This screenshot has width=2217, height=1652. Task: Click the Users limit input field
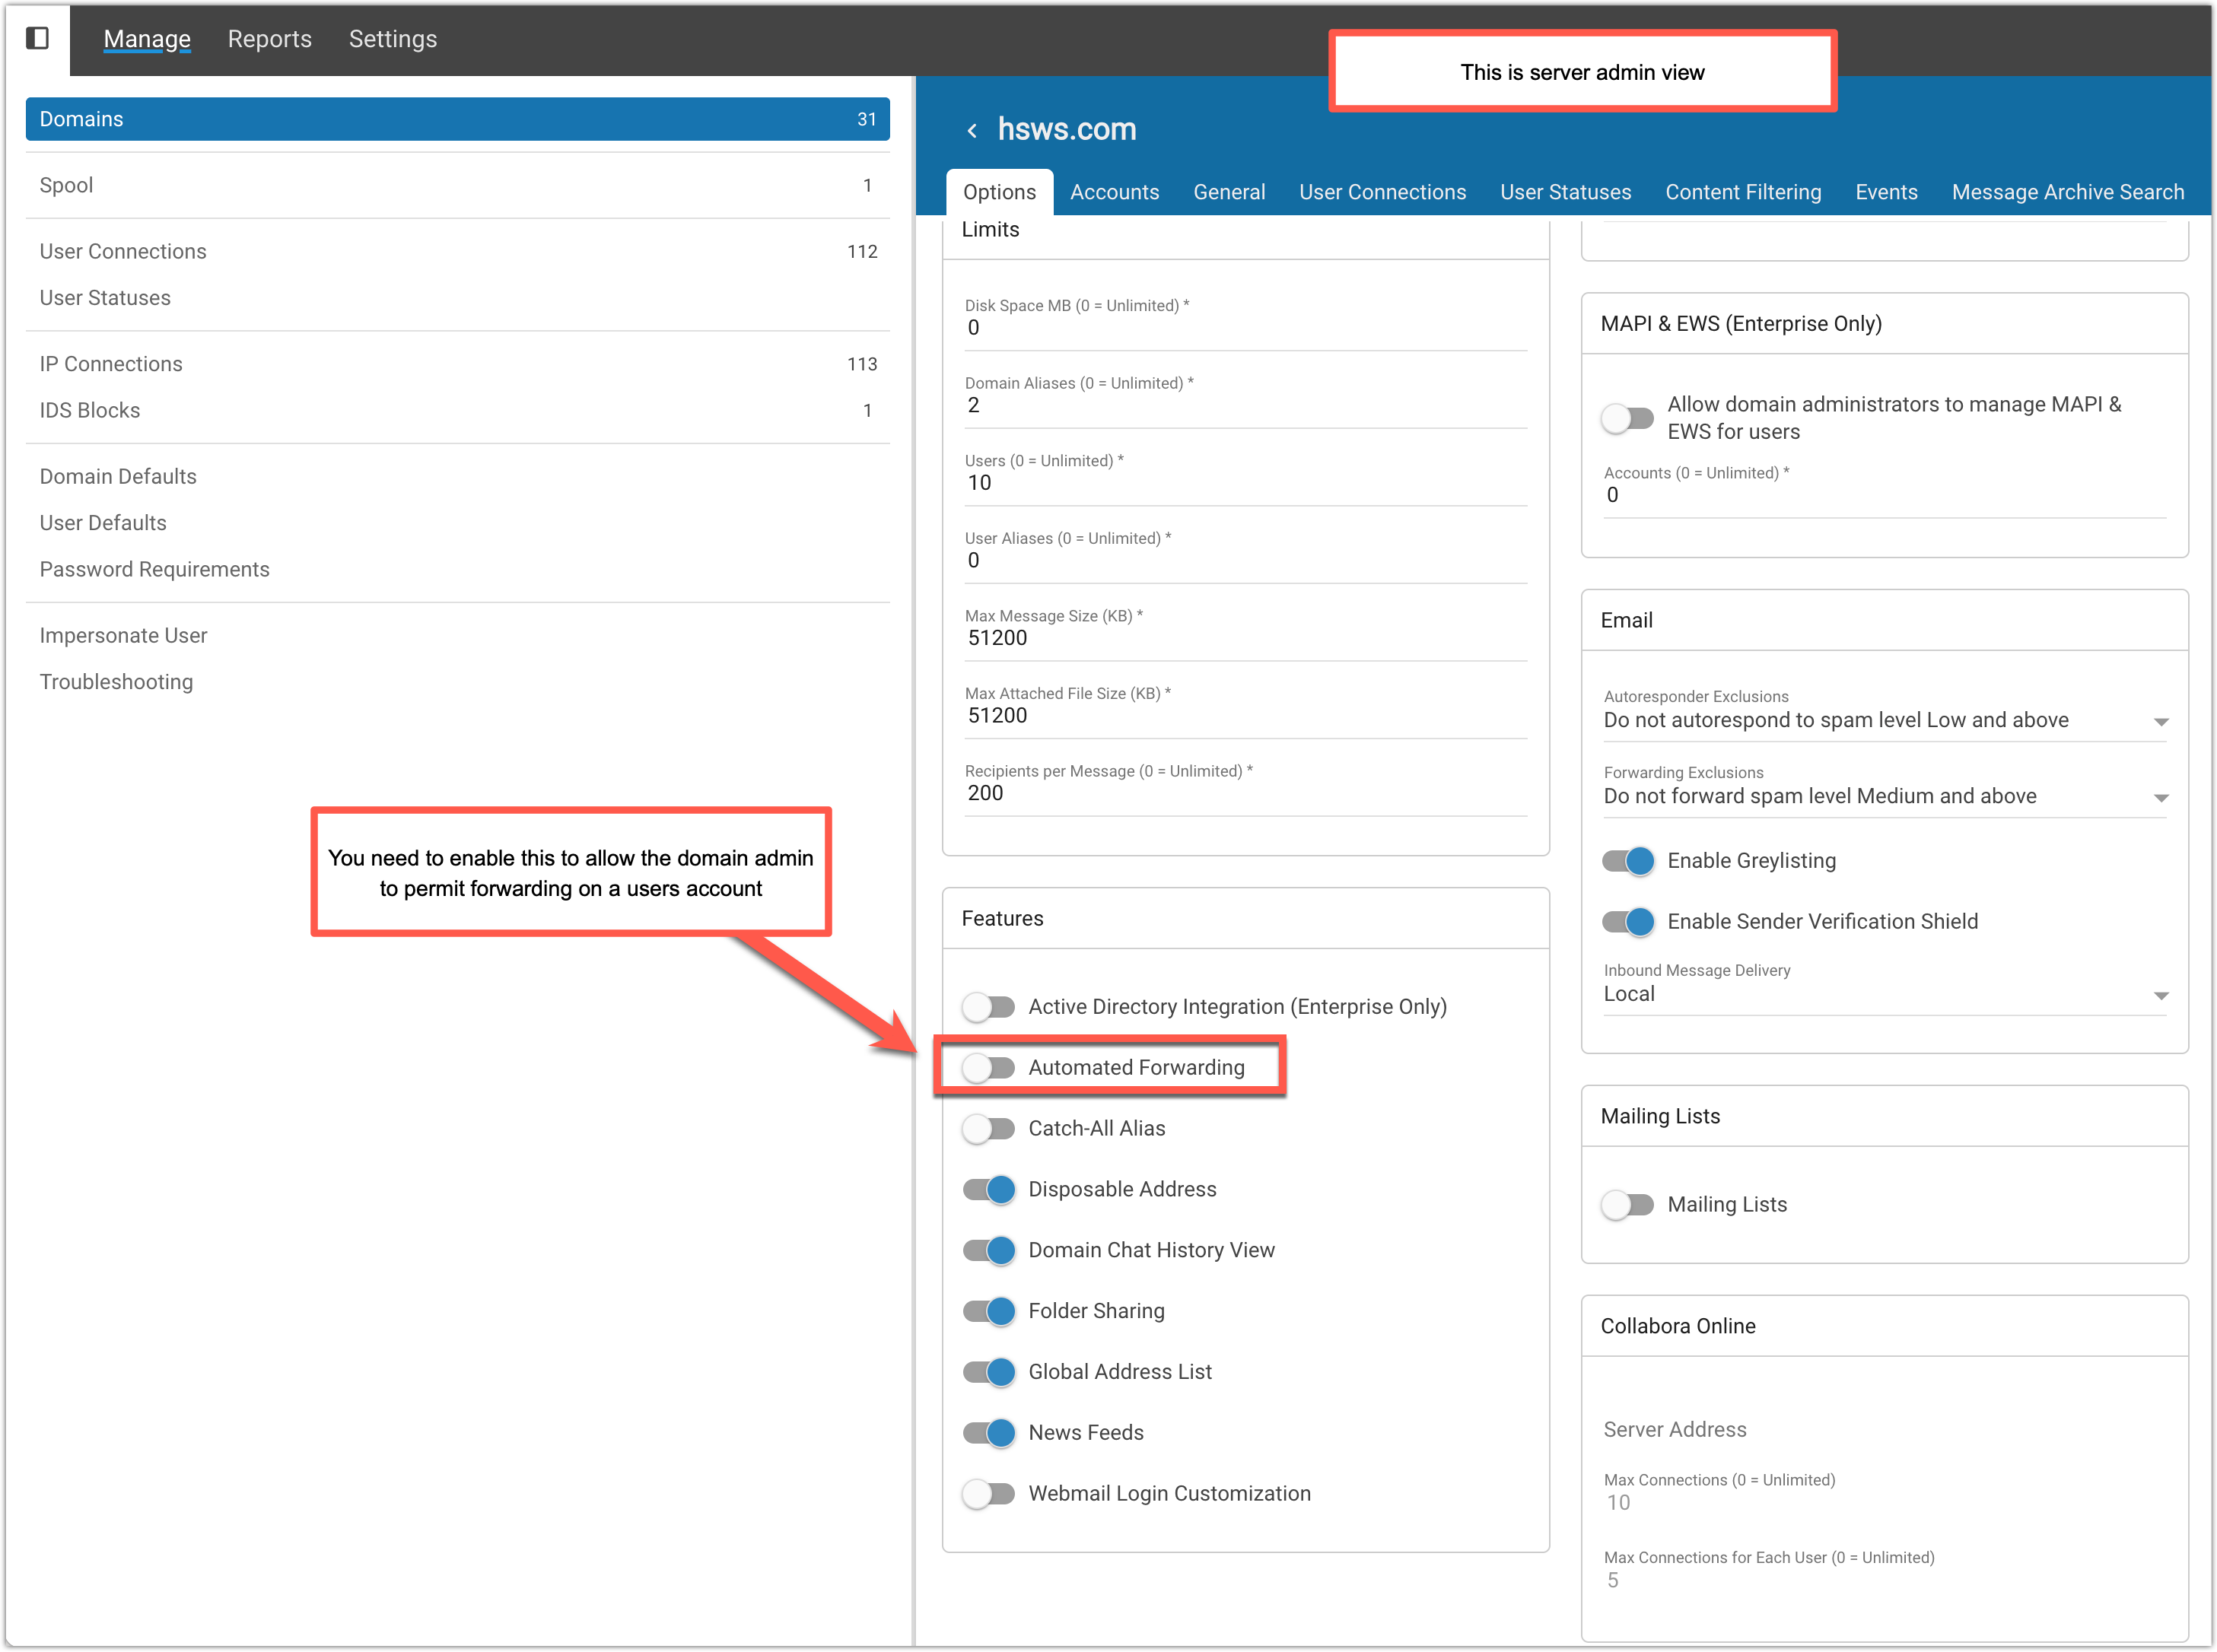(x=1244, y=483)
